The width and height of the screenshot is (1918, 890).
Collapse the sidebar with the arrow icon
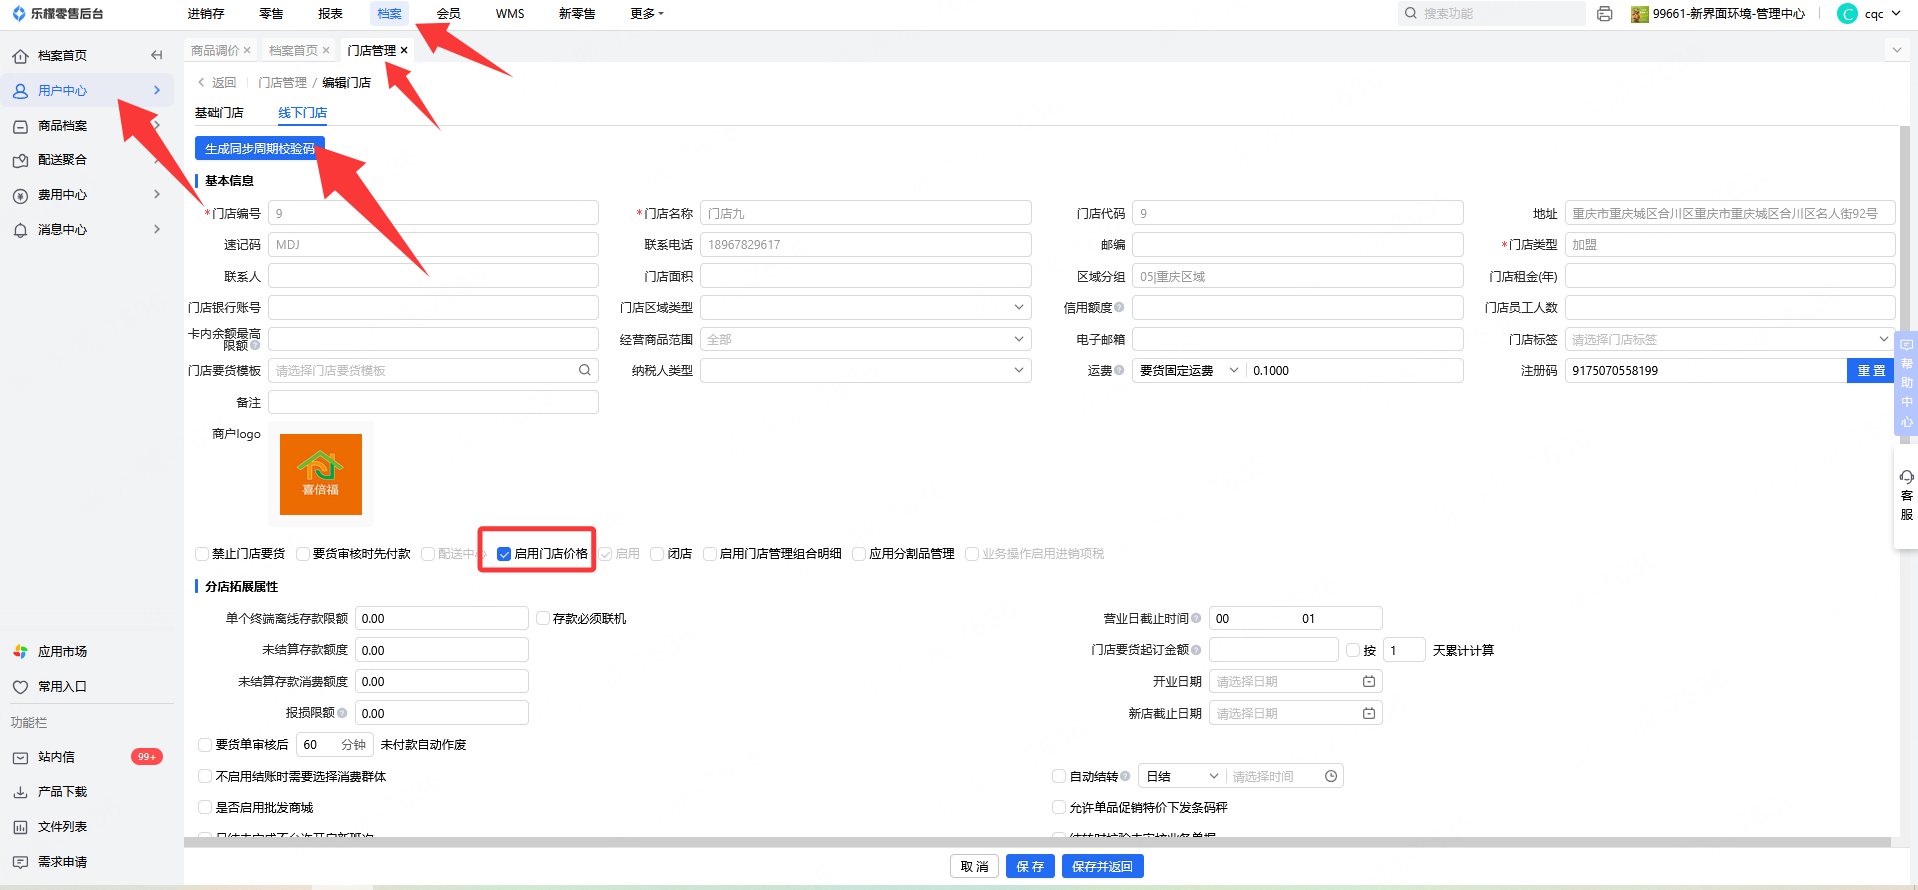pyautogui.click(x=156, y=55)
